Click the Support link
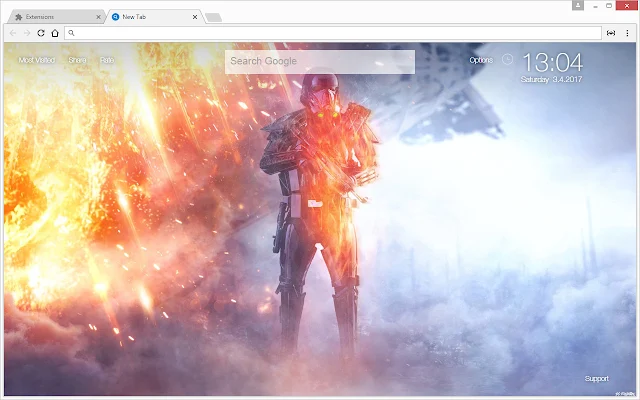Image resolution: width=640 pixels, height=400 pixels. (596, 378)
